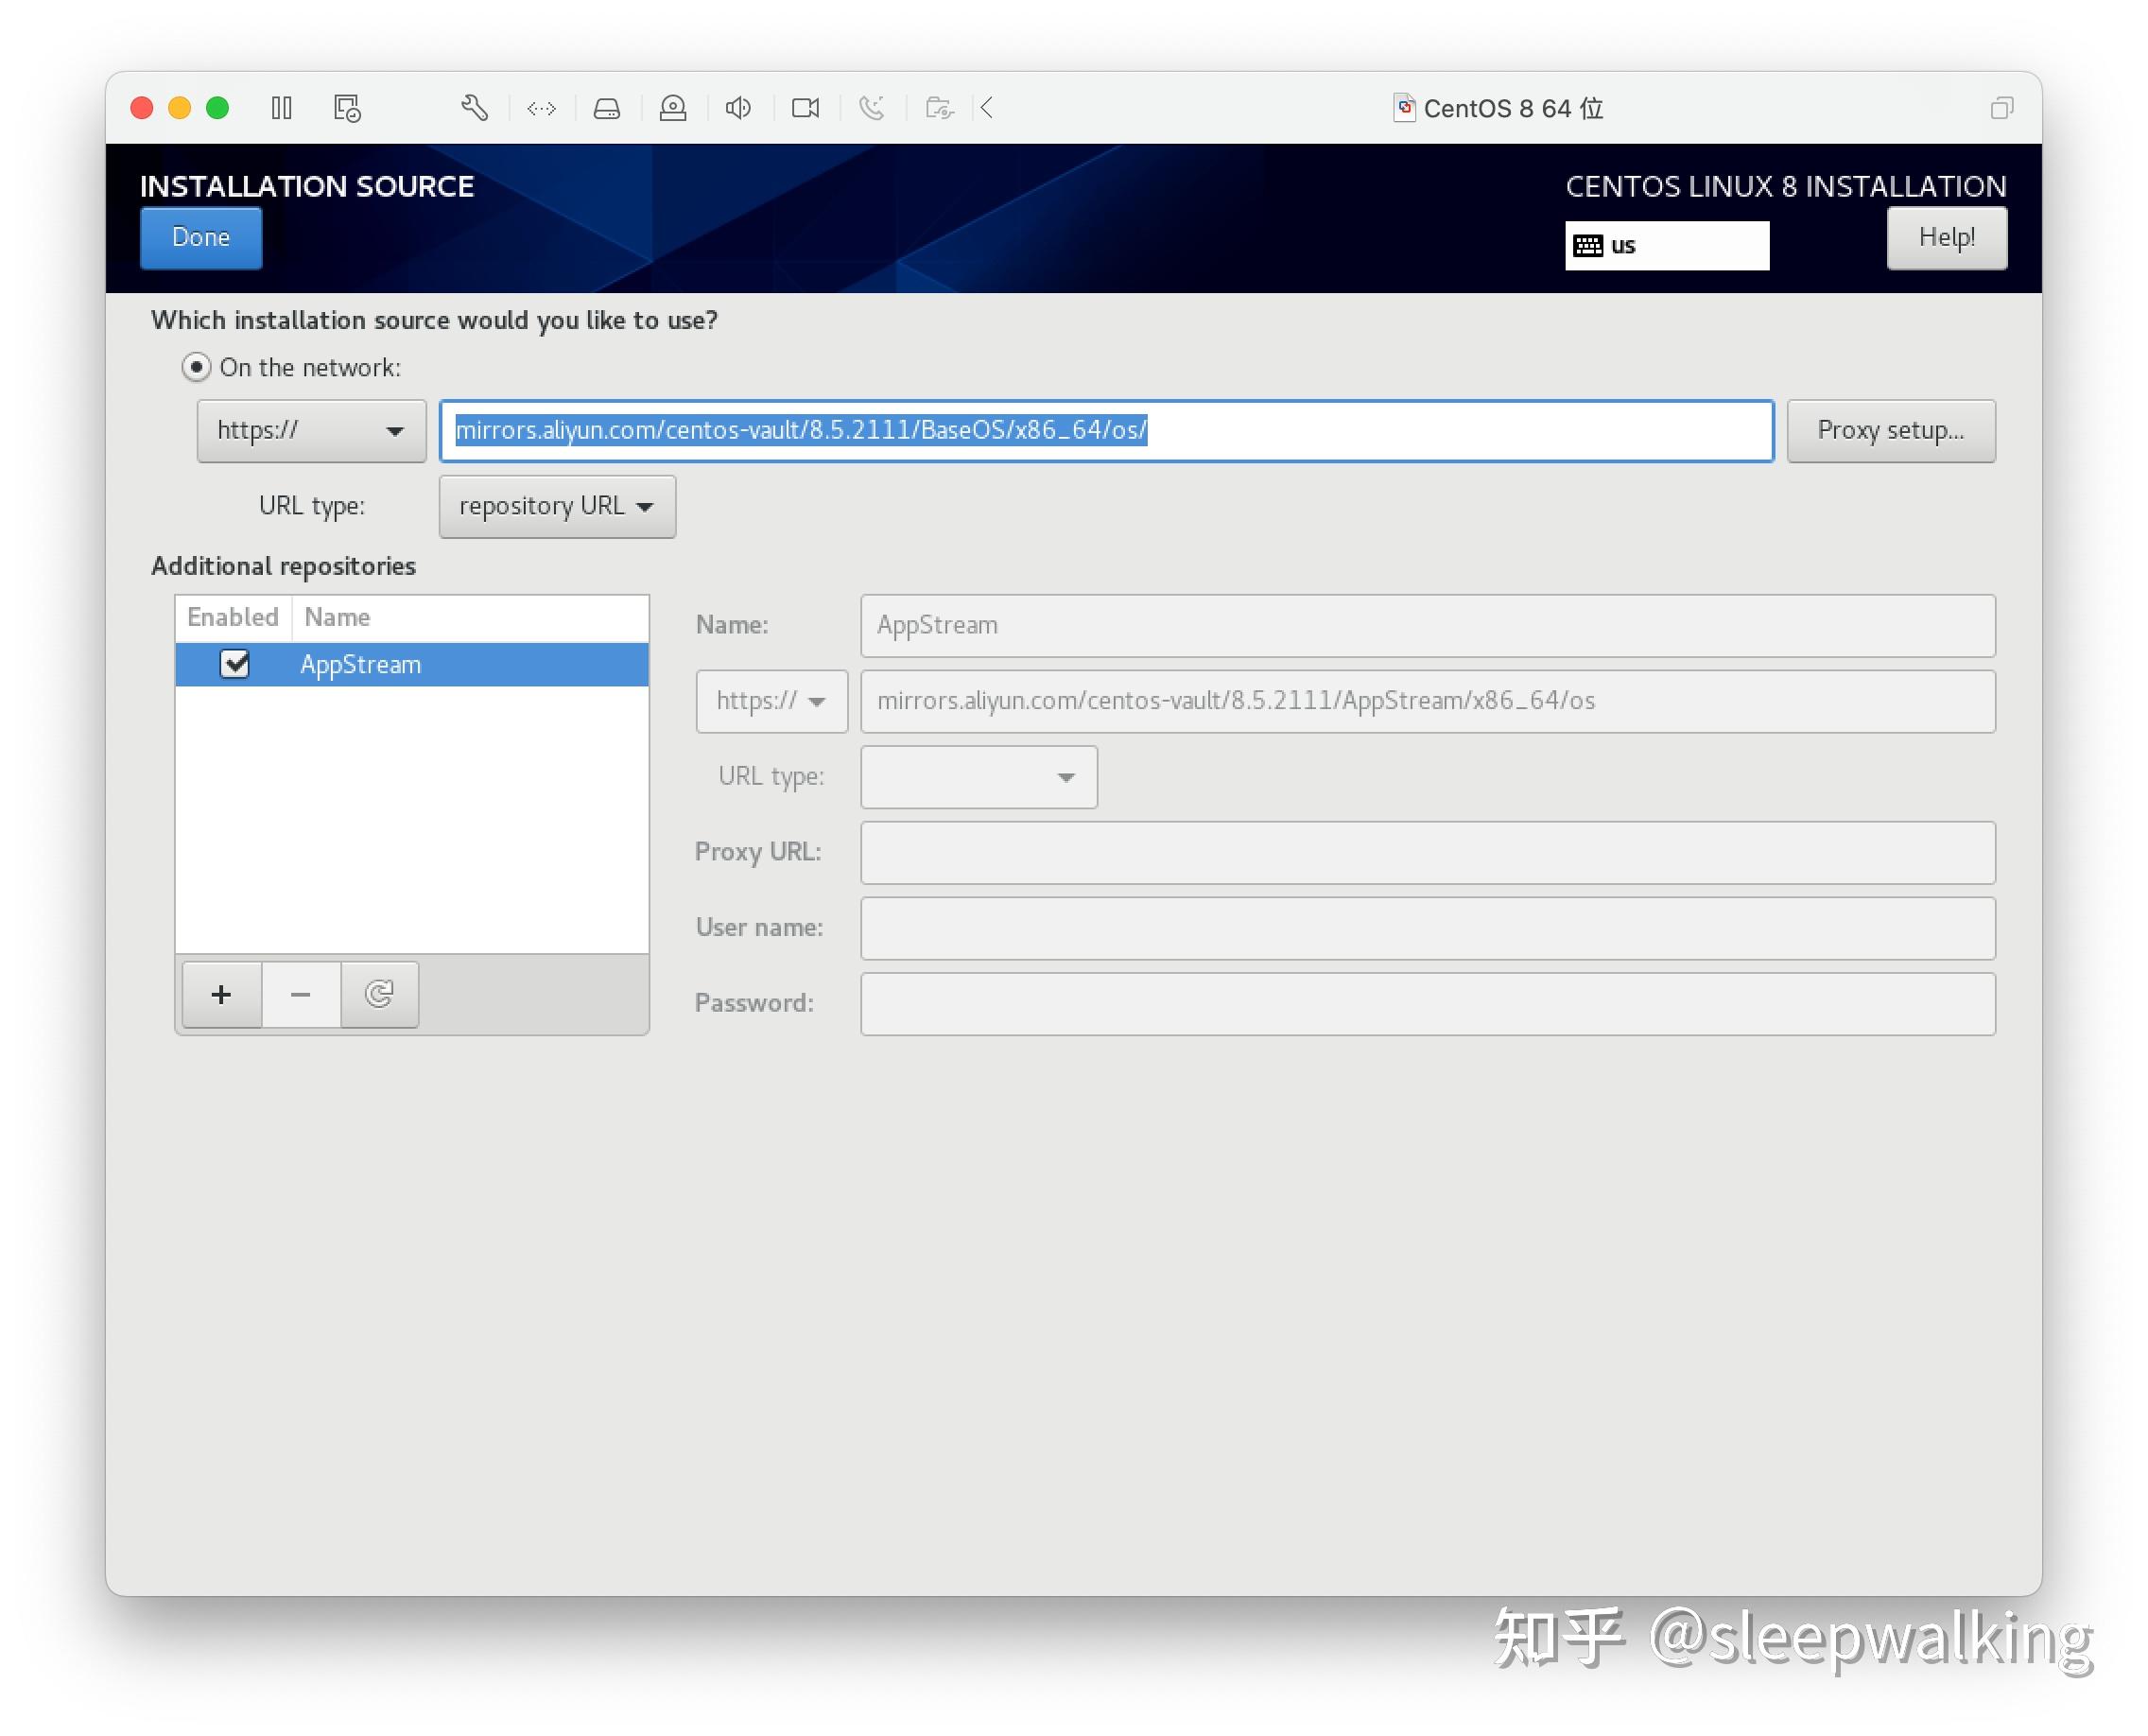Click the CD/DVD drive icon
The width and height of the screenshot is (2148, 1736).
(672, 108)
